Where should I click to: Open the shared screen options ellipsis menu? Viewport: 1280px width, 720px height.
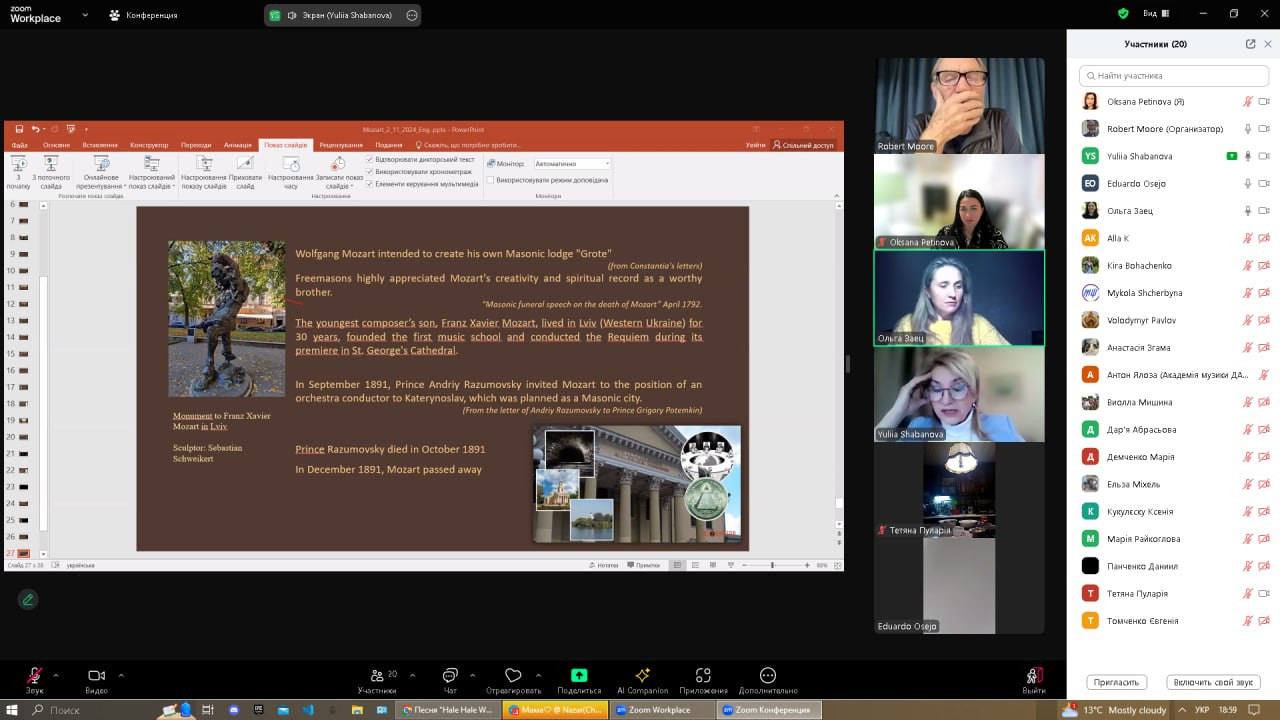point(412,15)
